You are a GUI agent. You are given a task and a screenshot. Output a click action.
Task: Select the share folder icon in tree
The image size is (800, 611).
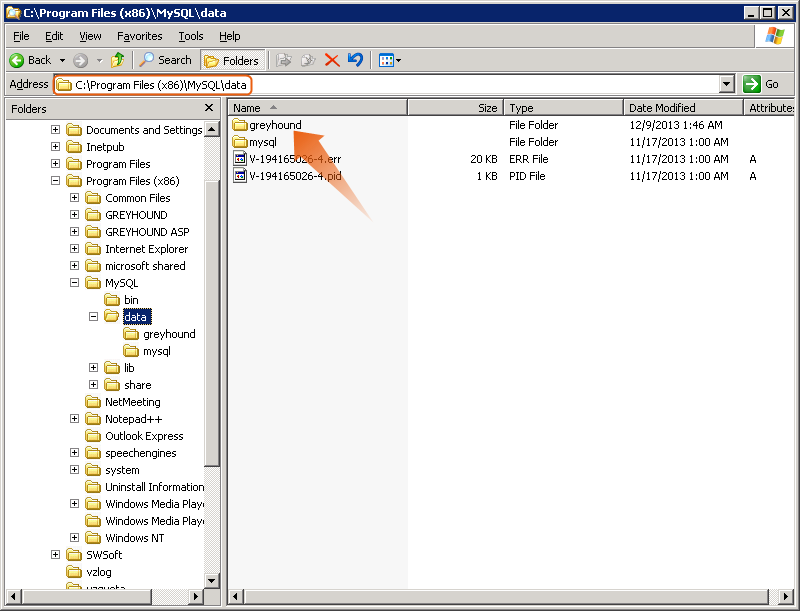click(x=112, y=385)
